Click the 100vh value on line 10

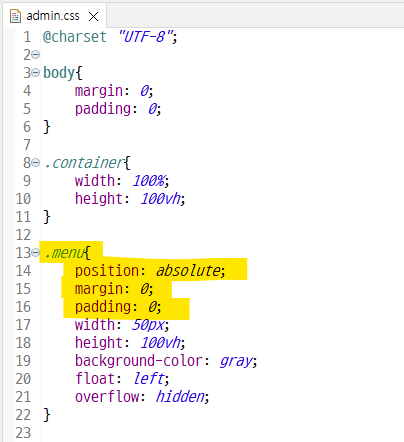point(161,199)
